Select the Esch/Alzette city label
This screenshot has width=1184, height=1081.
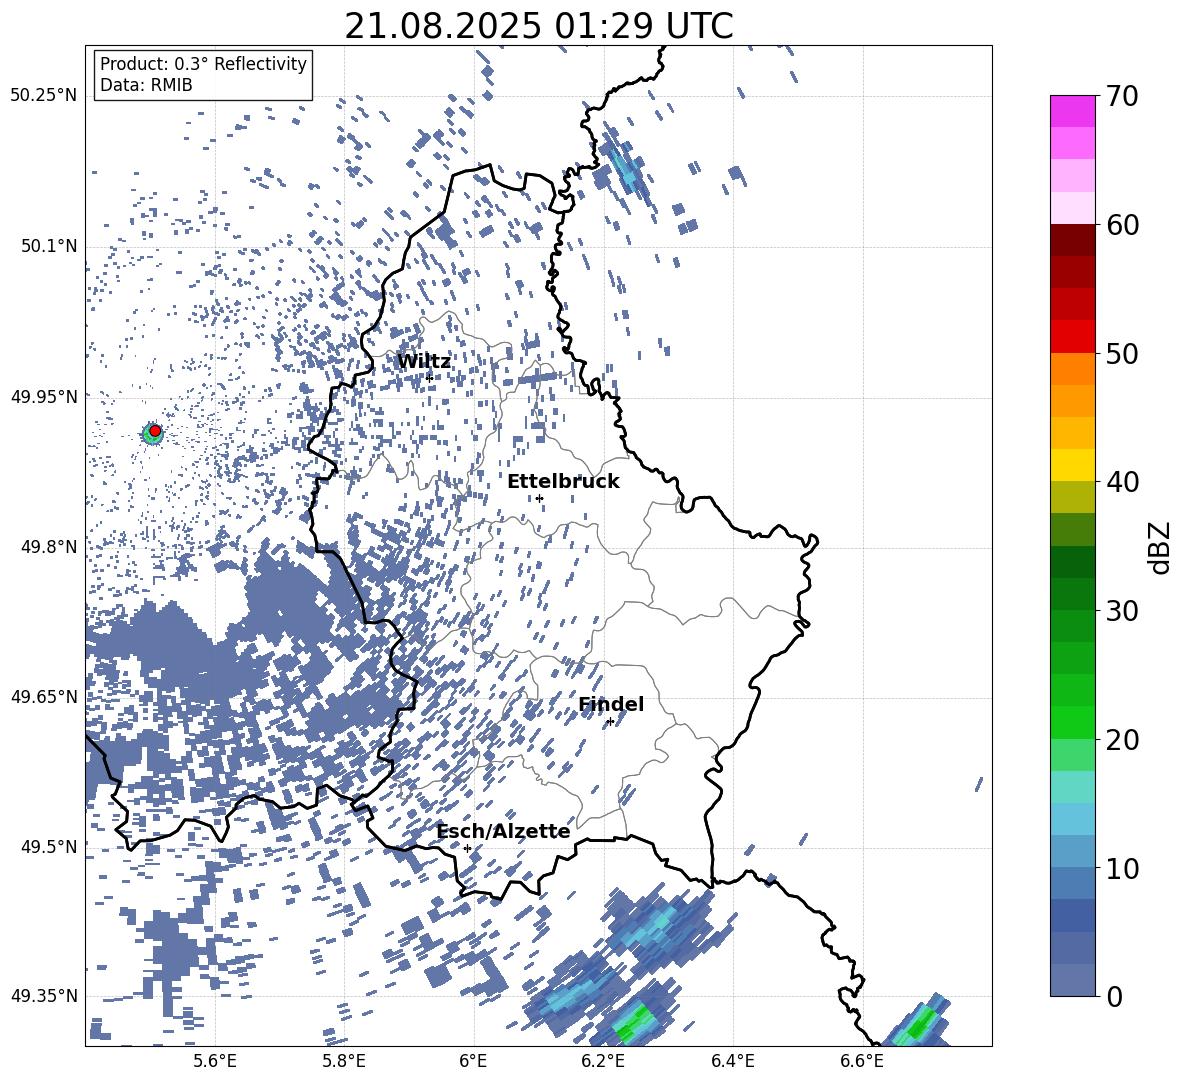(504, 832)
